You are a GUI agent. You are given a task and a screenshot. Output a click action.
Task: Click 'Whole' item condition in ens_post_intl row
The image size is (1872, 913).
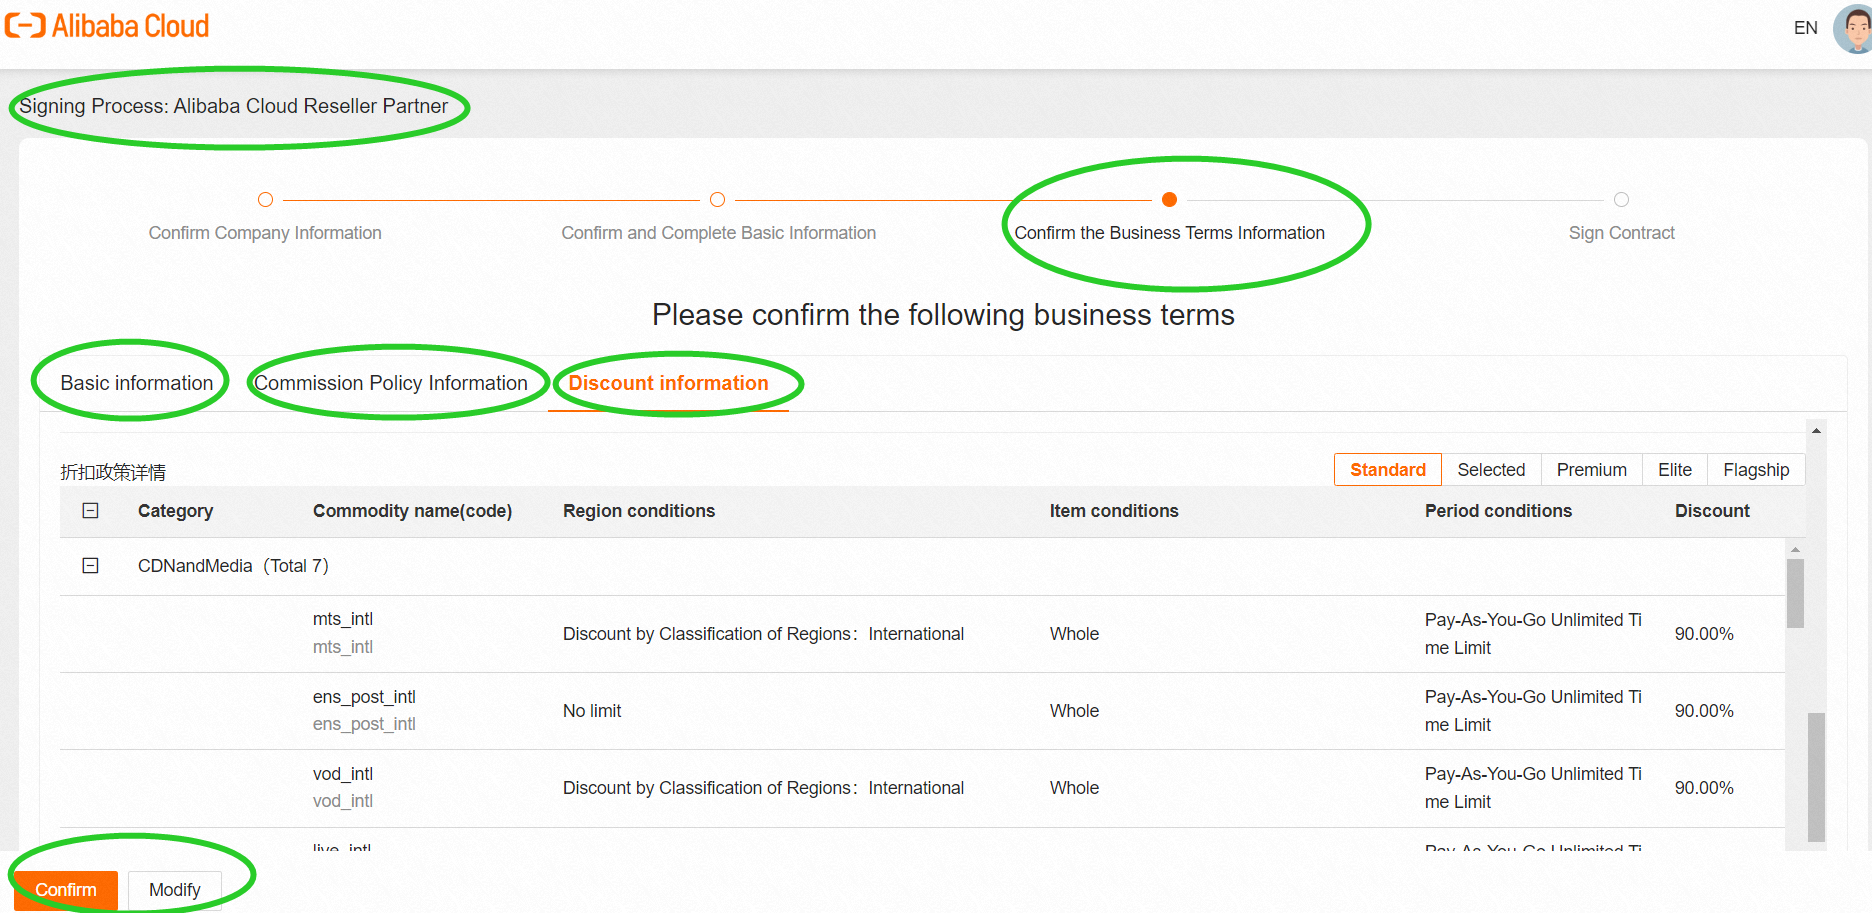tap(1074, 711)
